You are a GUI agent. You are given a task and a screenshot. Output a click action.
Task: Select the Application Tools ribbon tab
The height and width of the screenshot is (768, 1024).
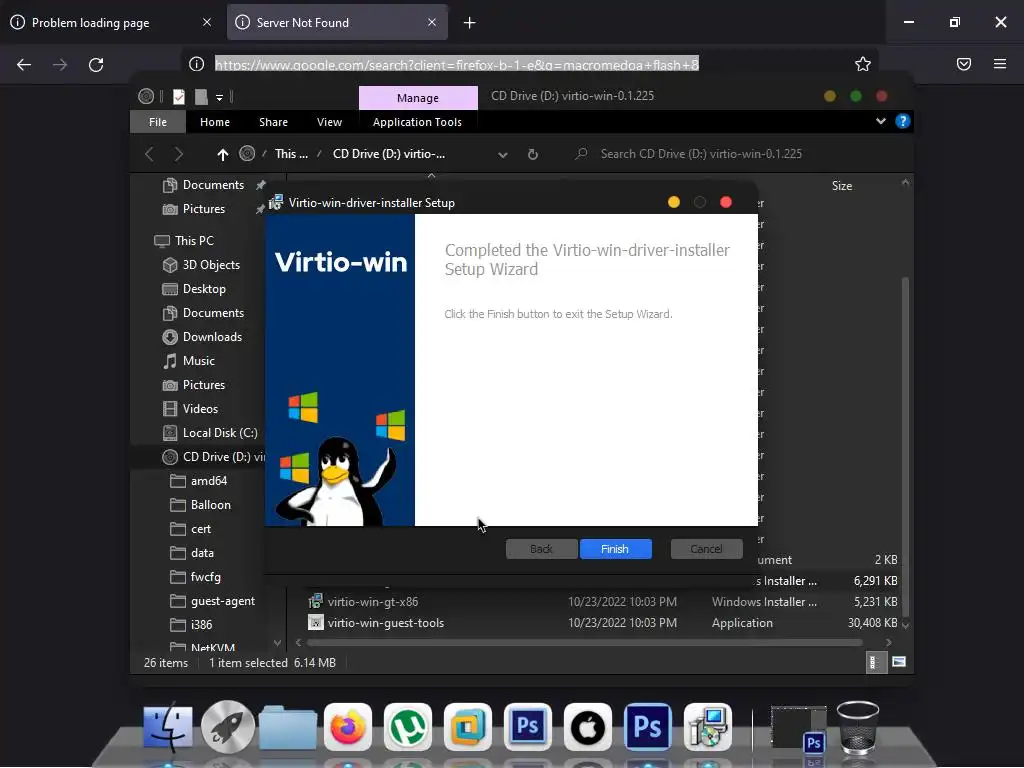pos(417,122)
